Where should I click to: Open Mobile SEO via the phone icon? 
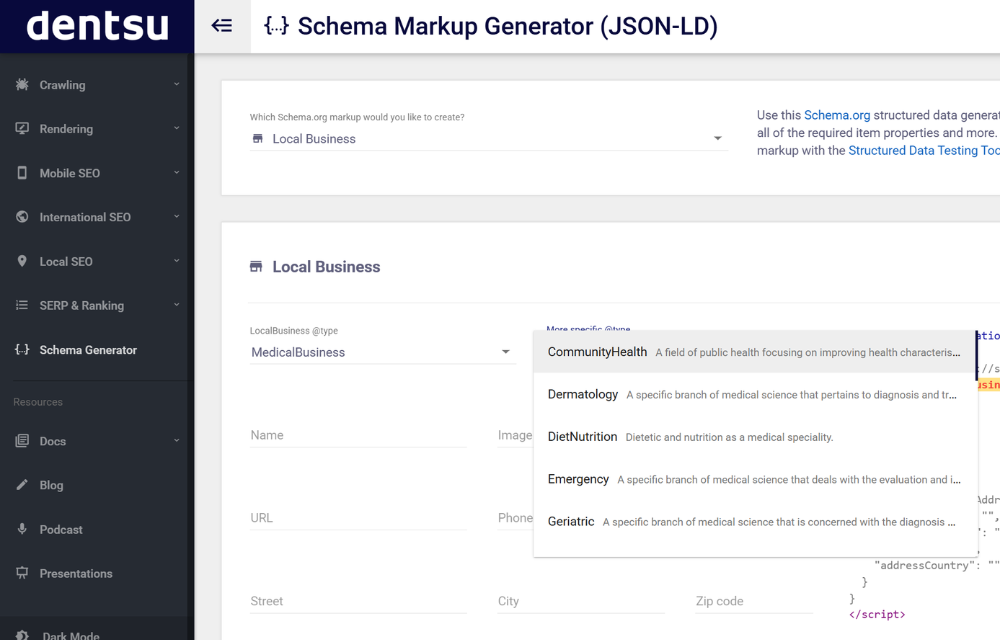[21, 172]
